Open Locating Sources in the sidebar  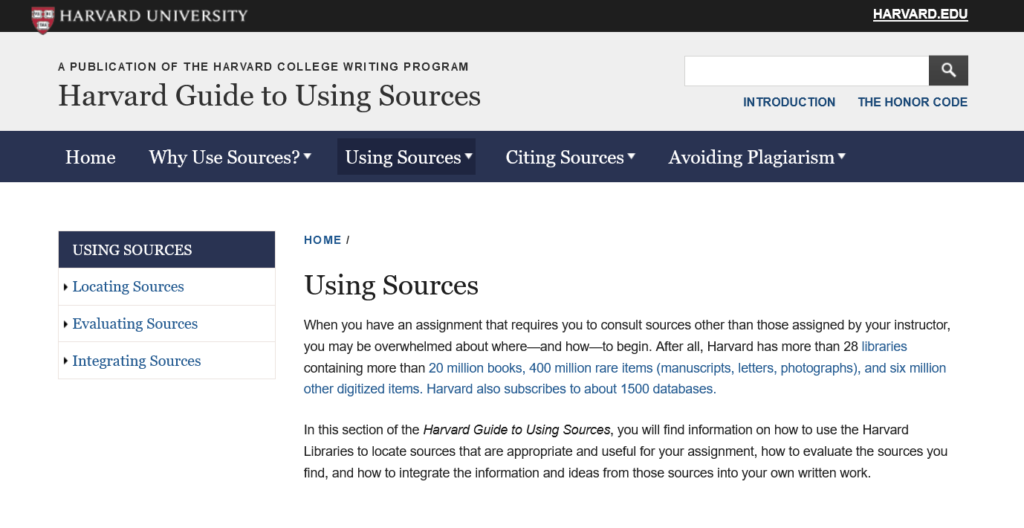coord(128,287)
